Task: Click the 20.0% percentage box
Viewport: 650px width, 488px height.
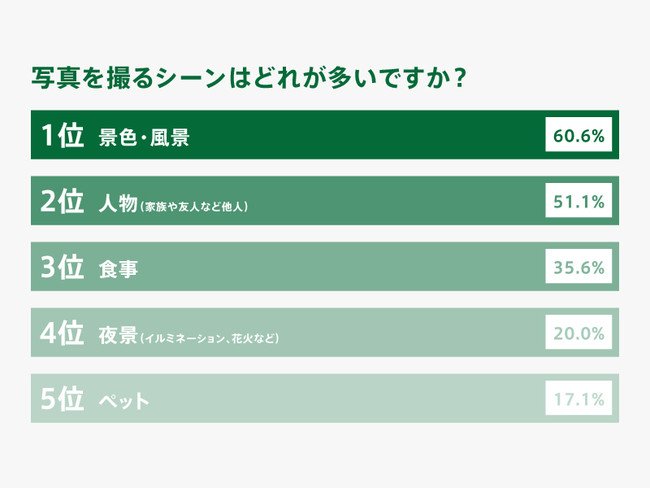Action: tap(578, 333)
